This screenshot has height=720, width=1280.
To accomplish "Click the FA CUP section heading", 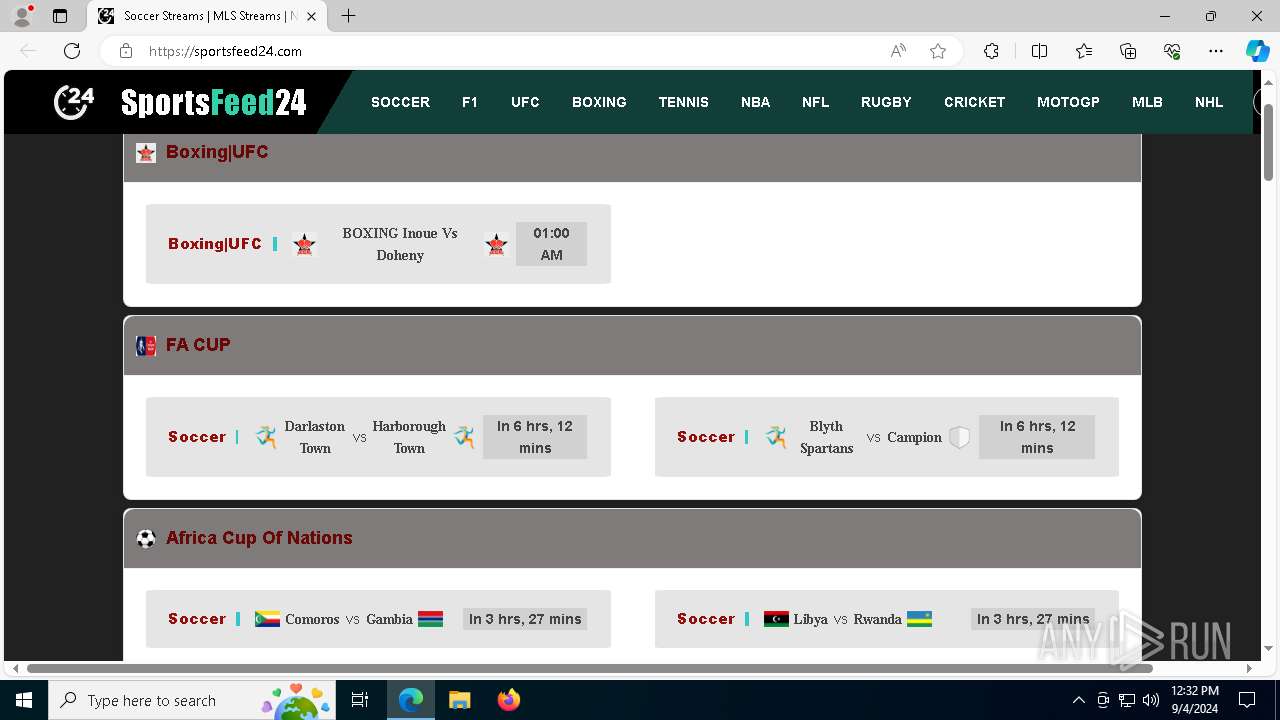I will (198, 345).
